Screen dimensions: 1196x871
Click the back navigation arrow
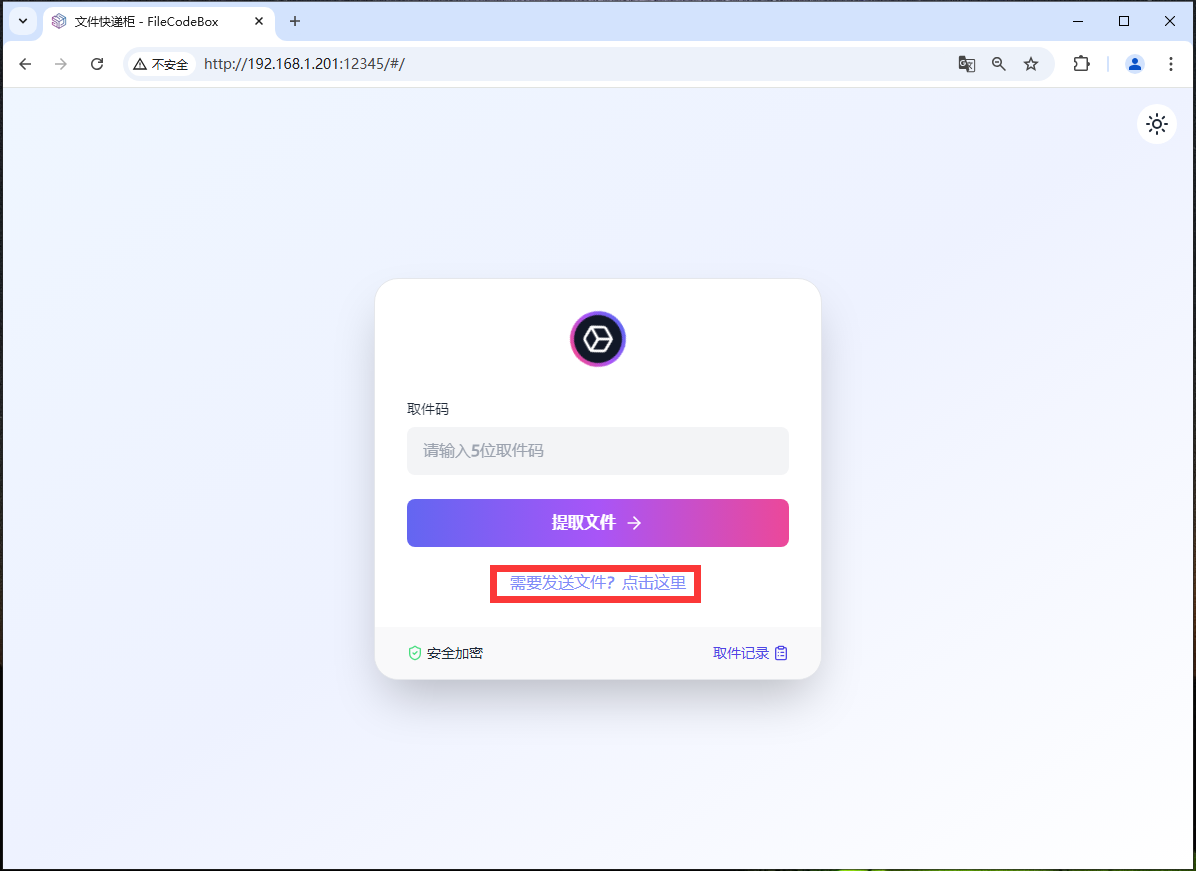[25, 63]
